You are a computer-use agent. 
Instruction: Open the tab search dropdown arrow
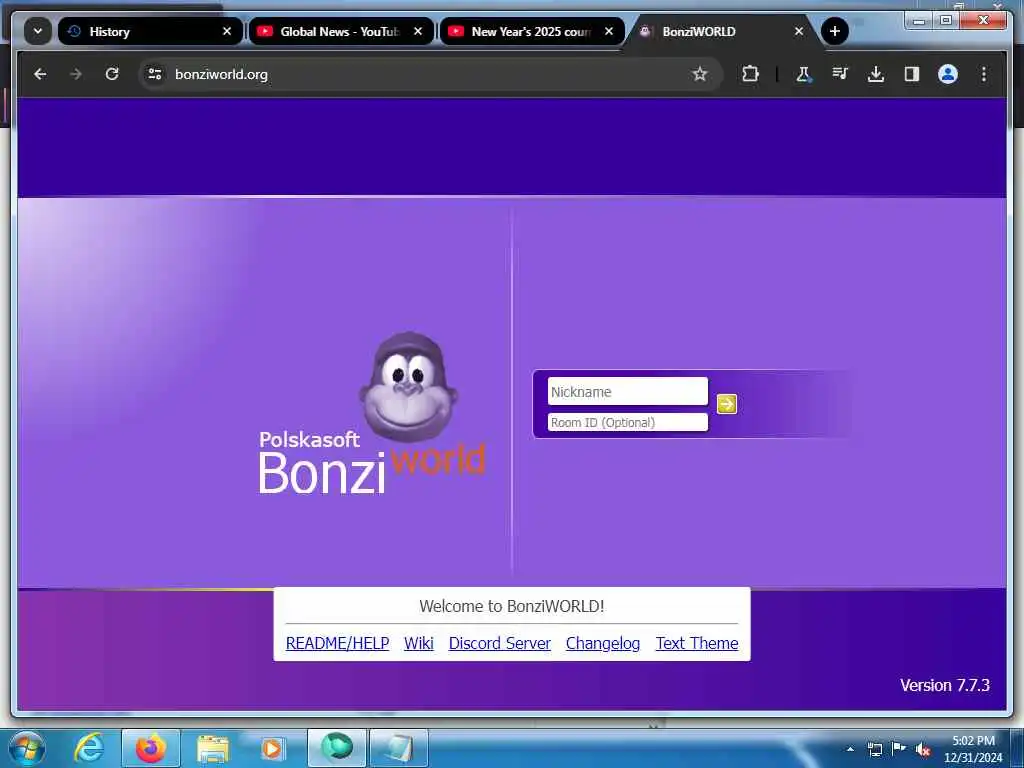pos(38,31)
